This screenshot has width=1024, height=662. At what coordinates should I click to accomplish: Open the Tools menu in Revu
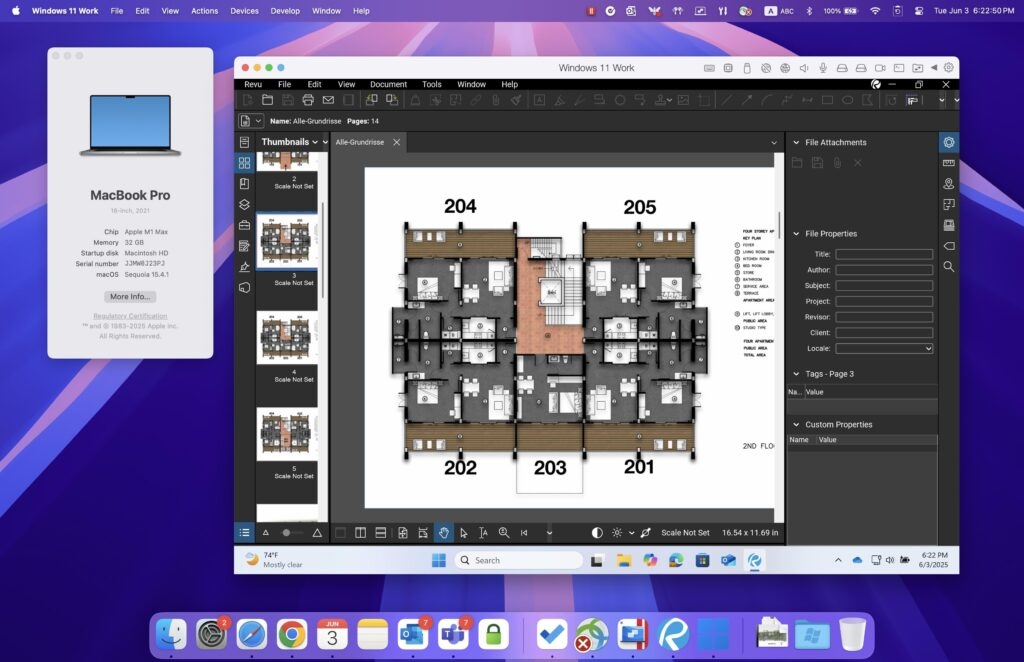point(431,84)
